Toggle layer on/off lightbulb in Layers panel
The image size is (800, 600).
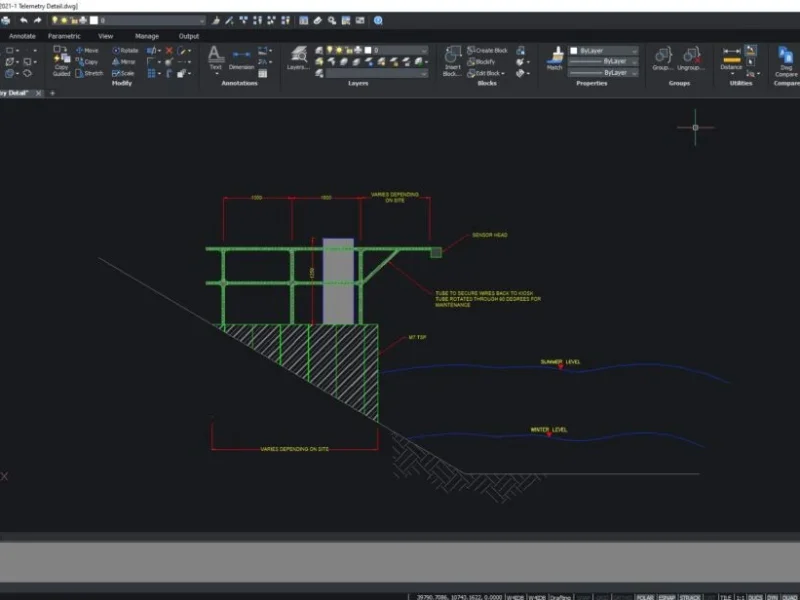click(x=330, y=50)
